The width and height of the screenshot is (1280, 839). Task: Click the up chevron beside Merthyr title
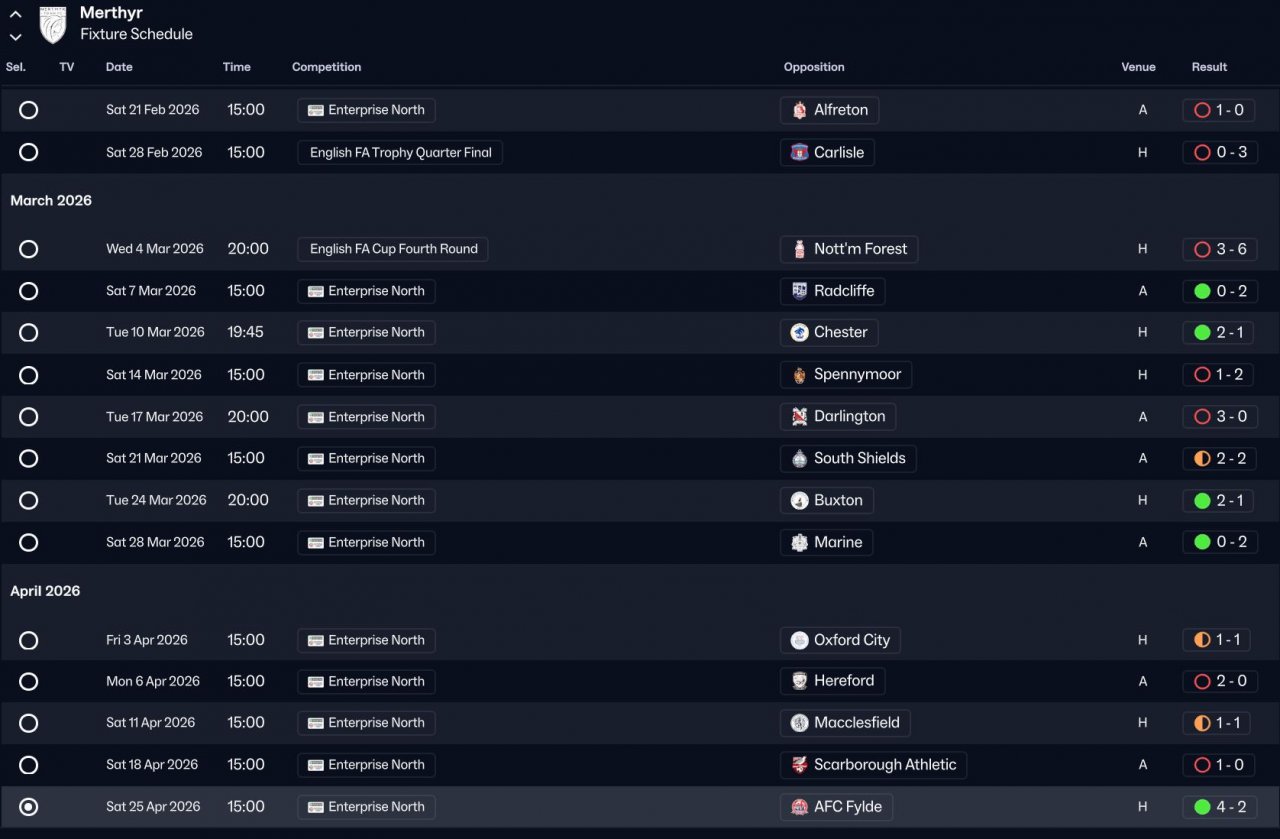pyautogui.click(x=15, y=14)
